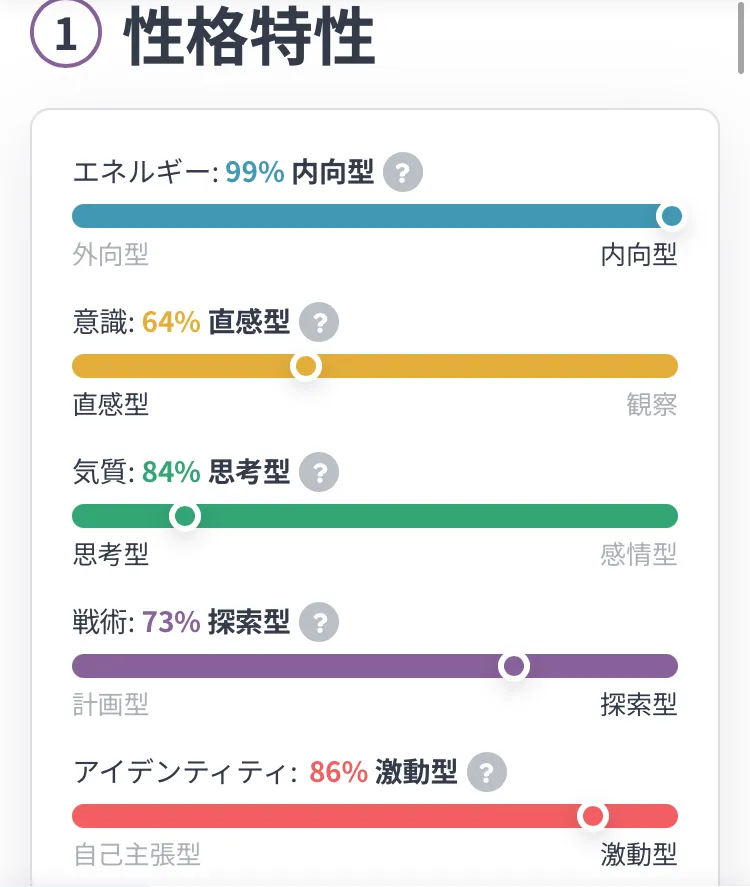Click the 感情型 label under the green bar
The image size is (750, 887).
coord(638,554)
